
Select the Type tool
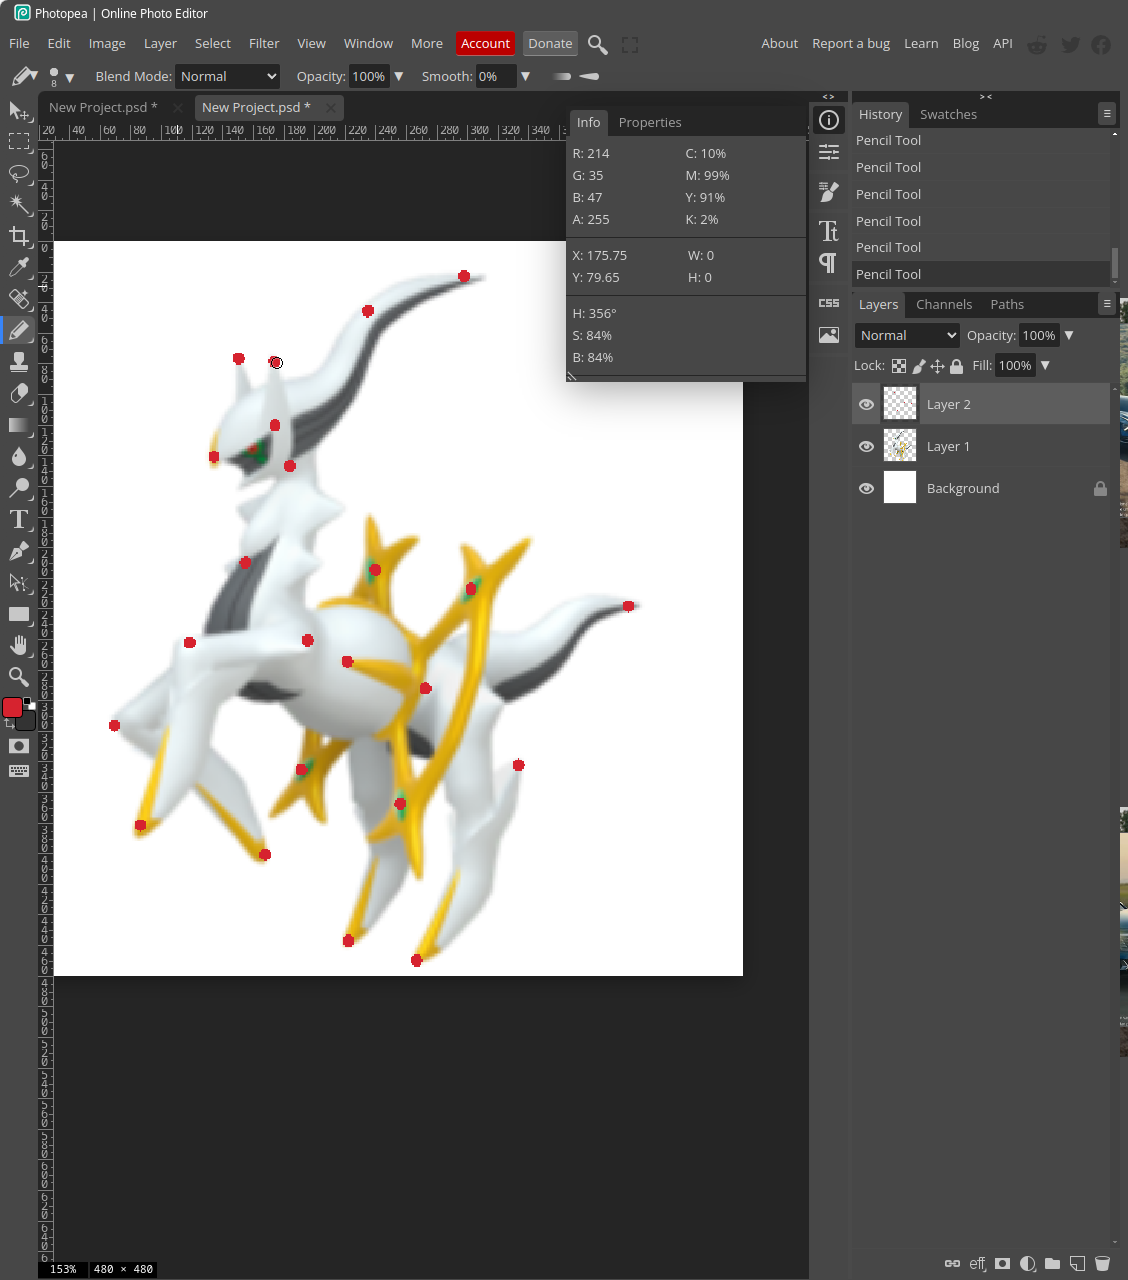coord(18,519)
